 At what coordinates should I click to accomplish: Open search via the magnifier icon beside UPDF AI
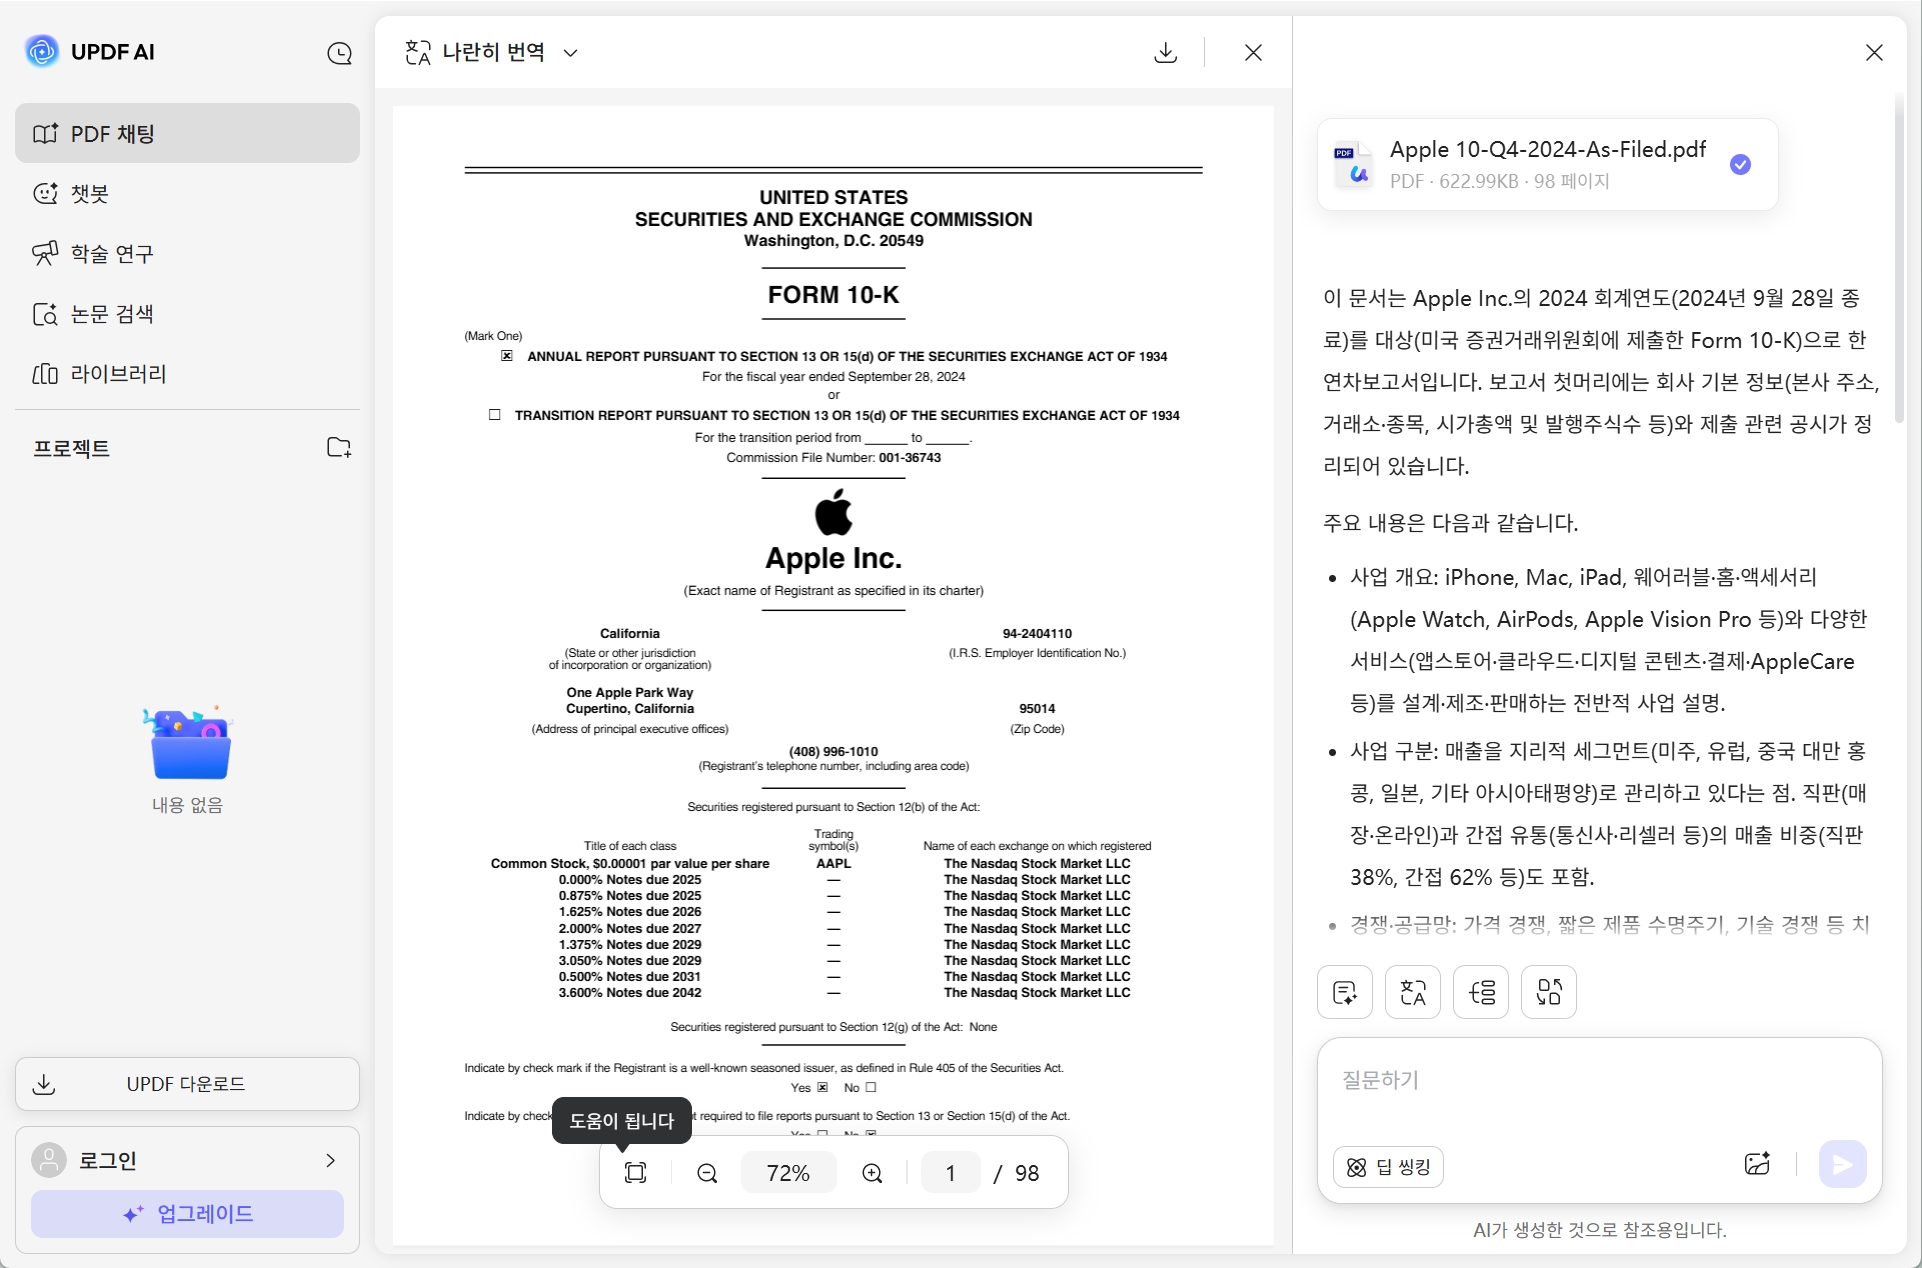pos(340,53)
